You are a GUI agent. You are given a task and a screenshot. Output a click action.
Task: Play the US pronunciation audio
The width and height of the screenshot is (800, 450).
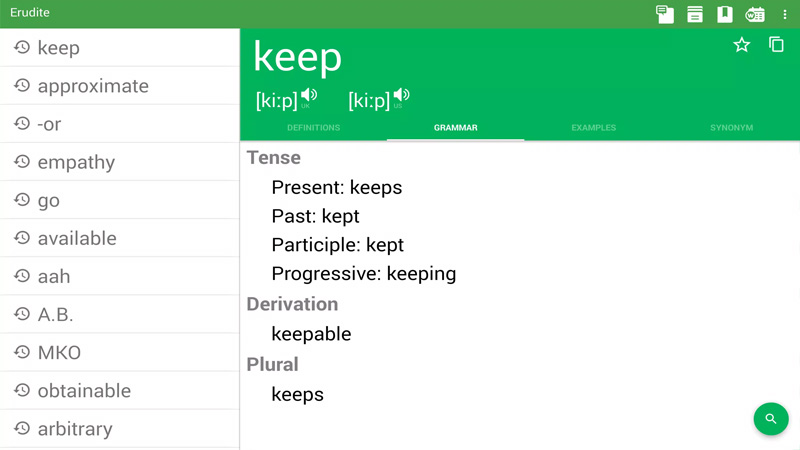(x=401, y=96)
